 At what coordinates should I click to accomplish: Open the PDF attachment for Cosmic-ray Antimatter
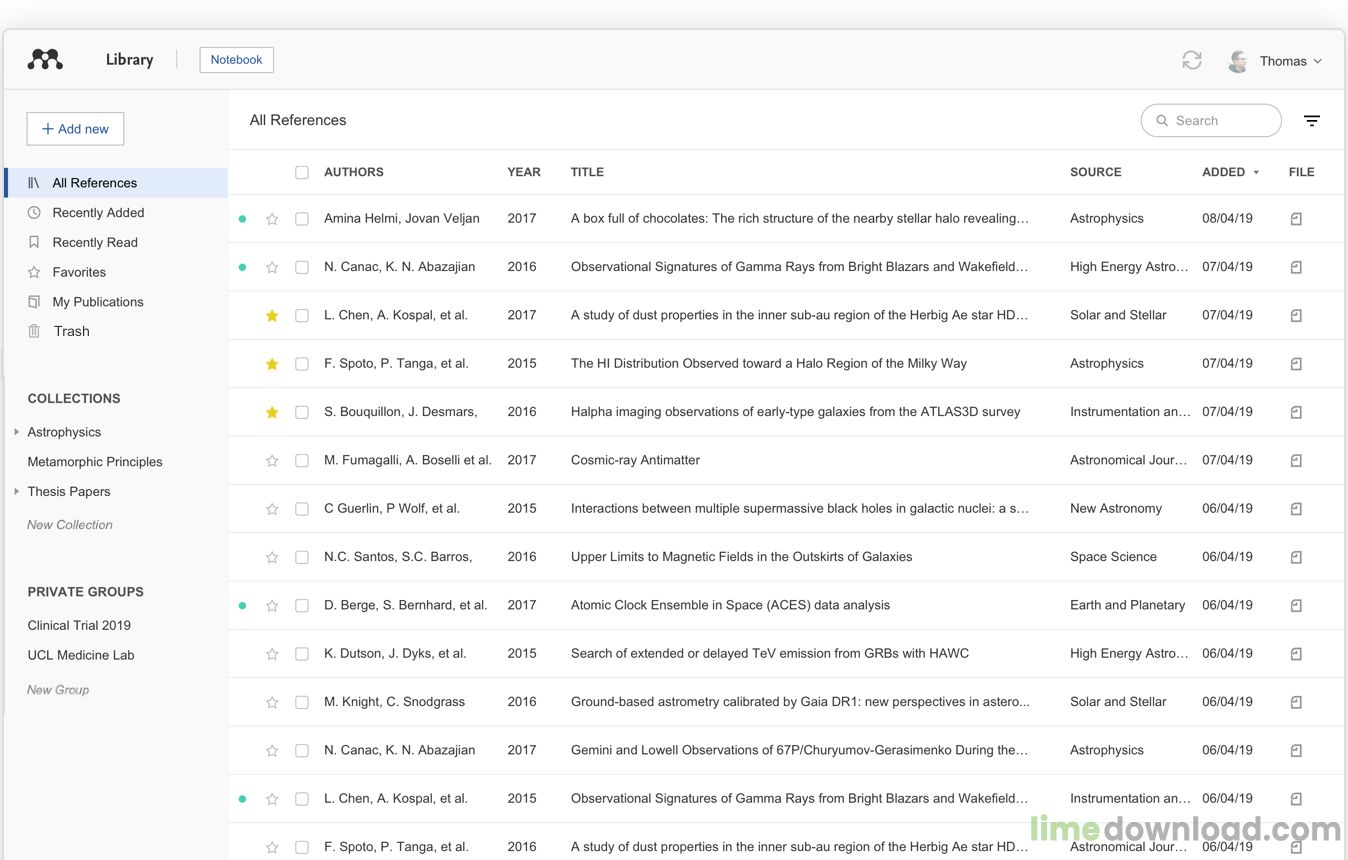coord(1296,460)
